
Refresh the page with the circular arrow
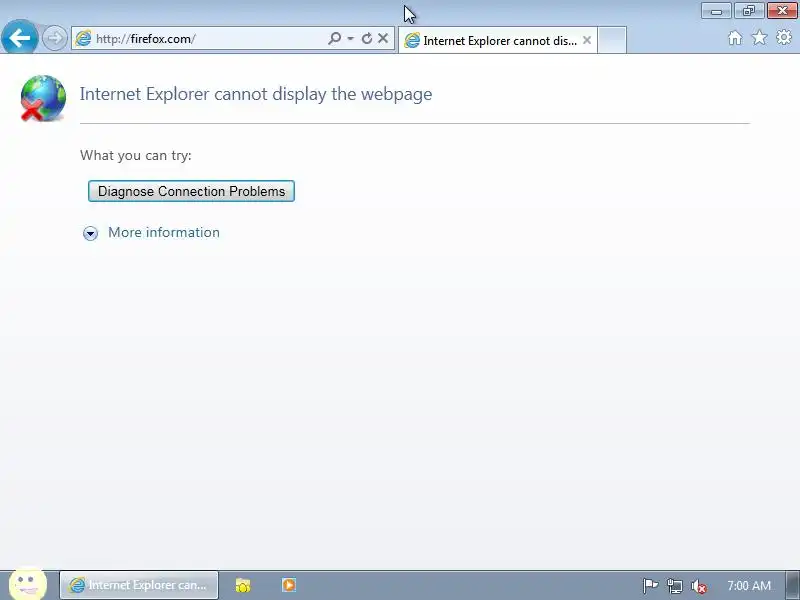point(366,38)
